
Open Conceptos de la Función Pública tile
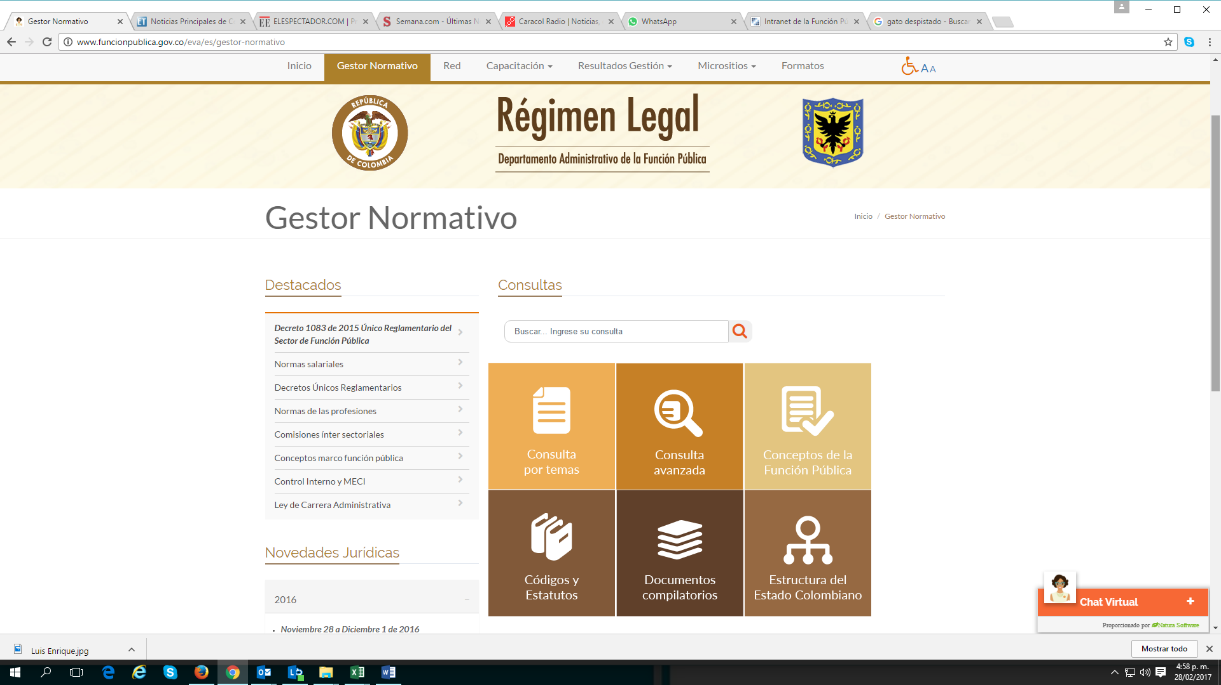point(807,426)
